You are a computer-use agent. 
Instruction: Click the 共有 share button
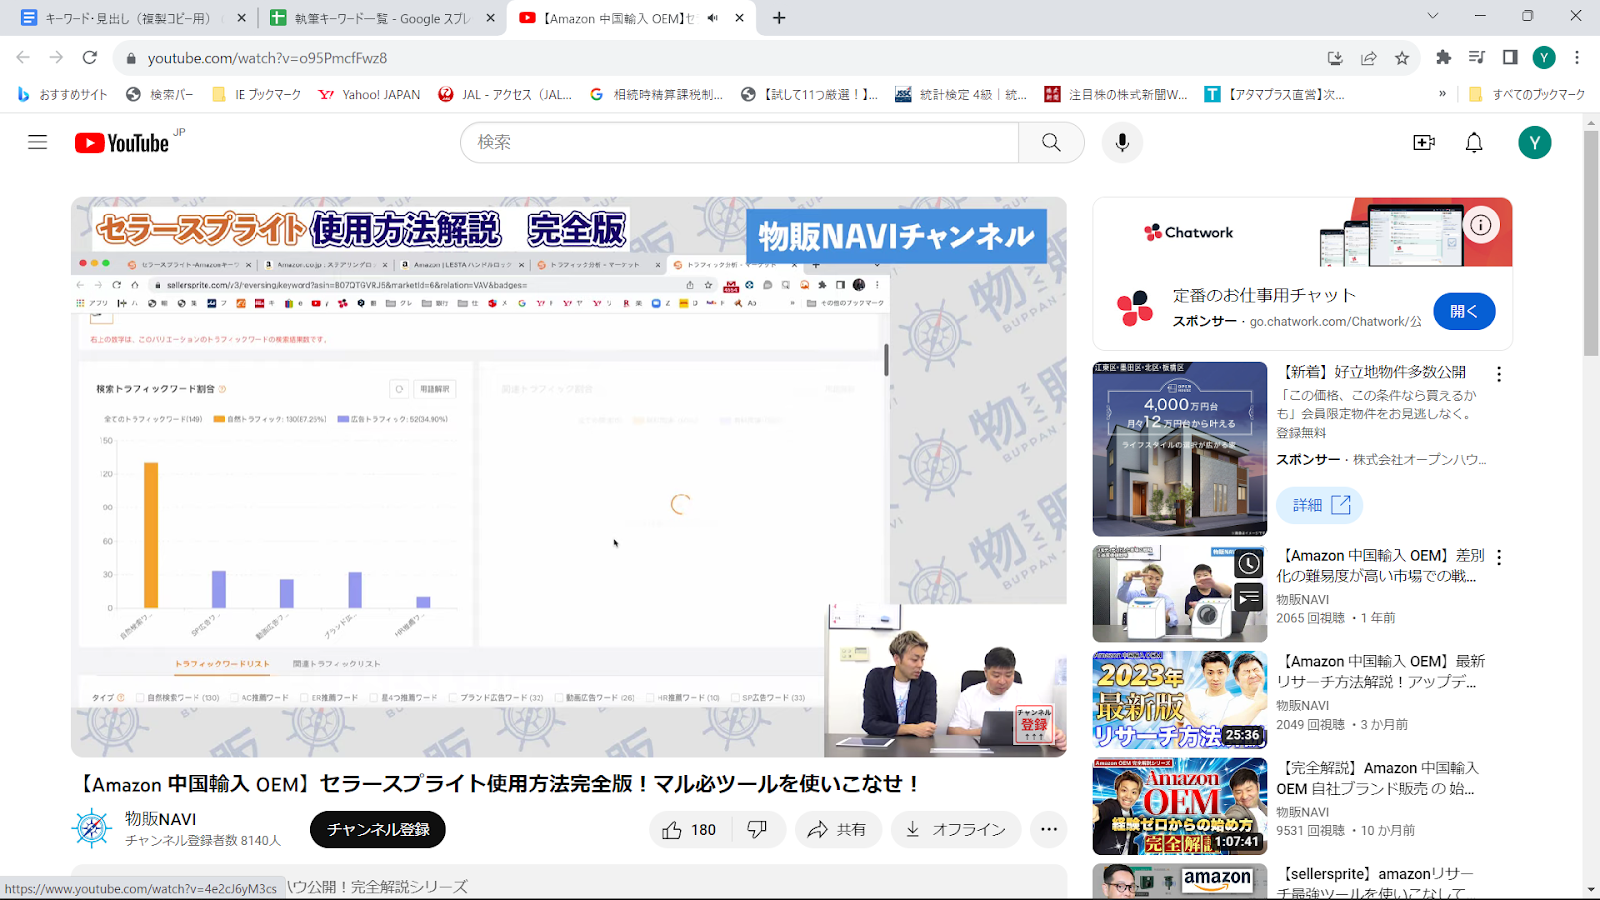pyautogui.click(x=837, y=829)
